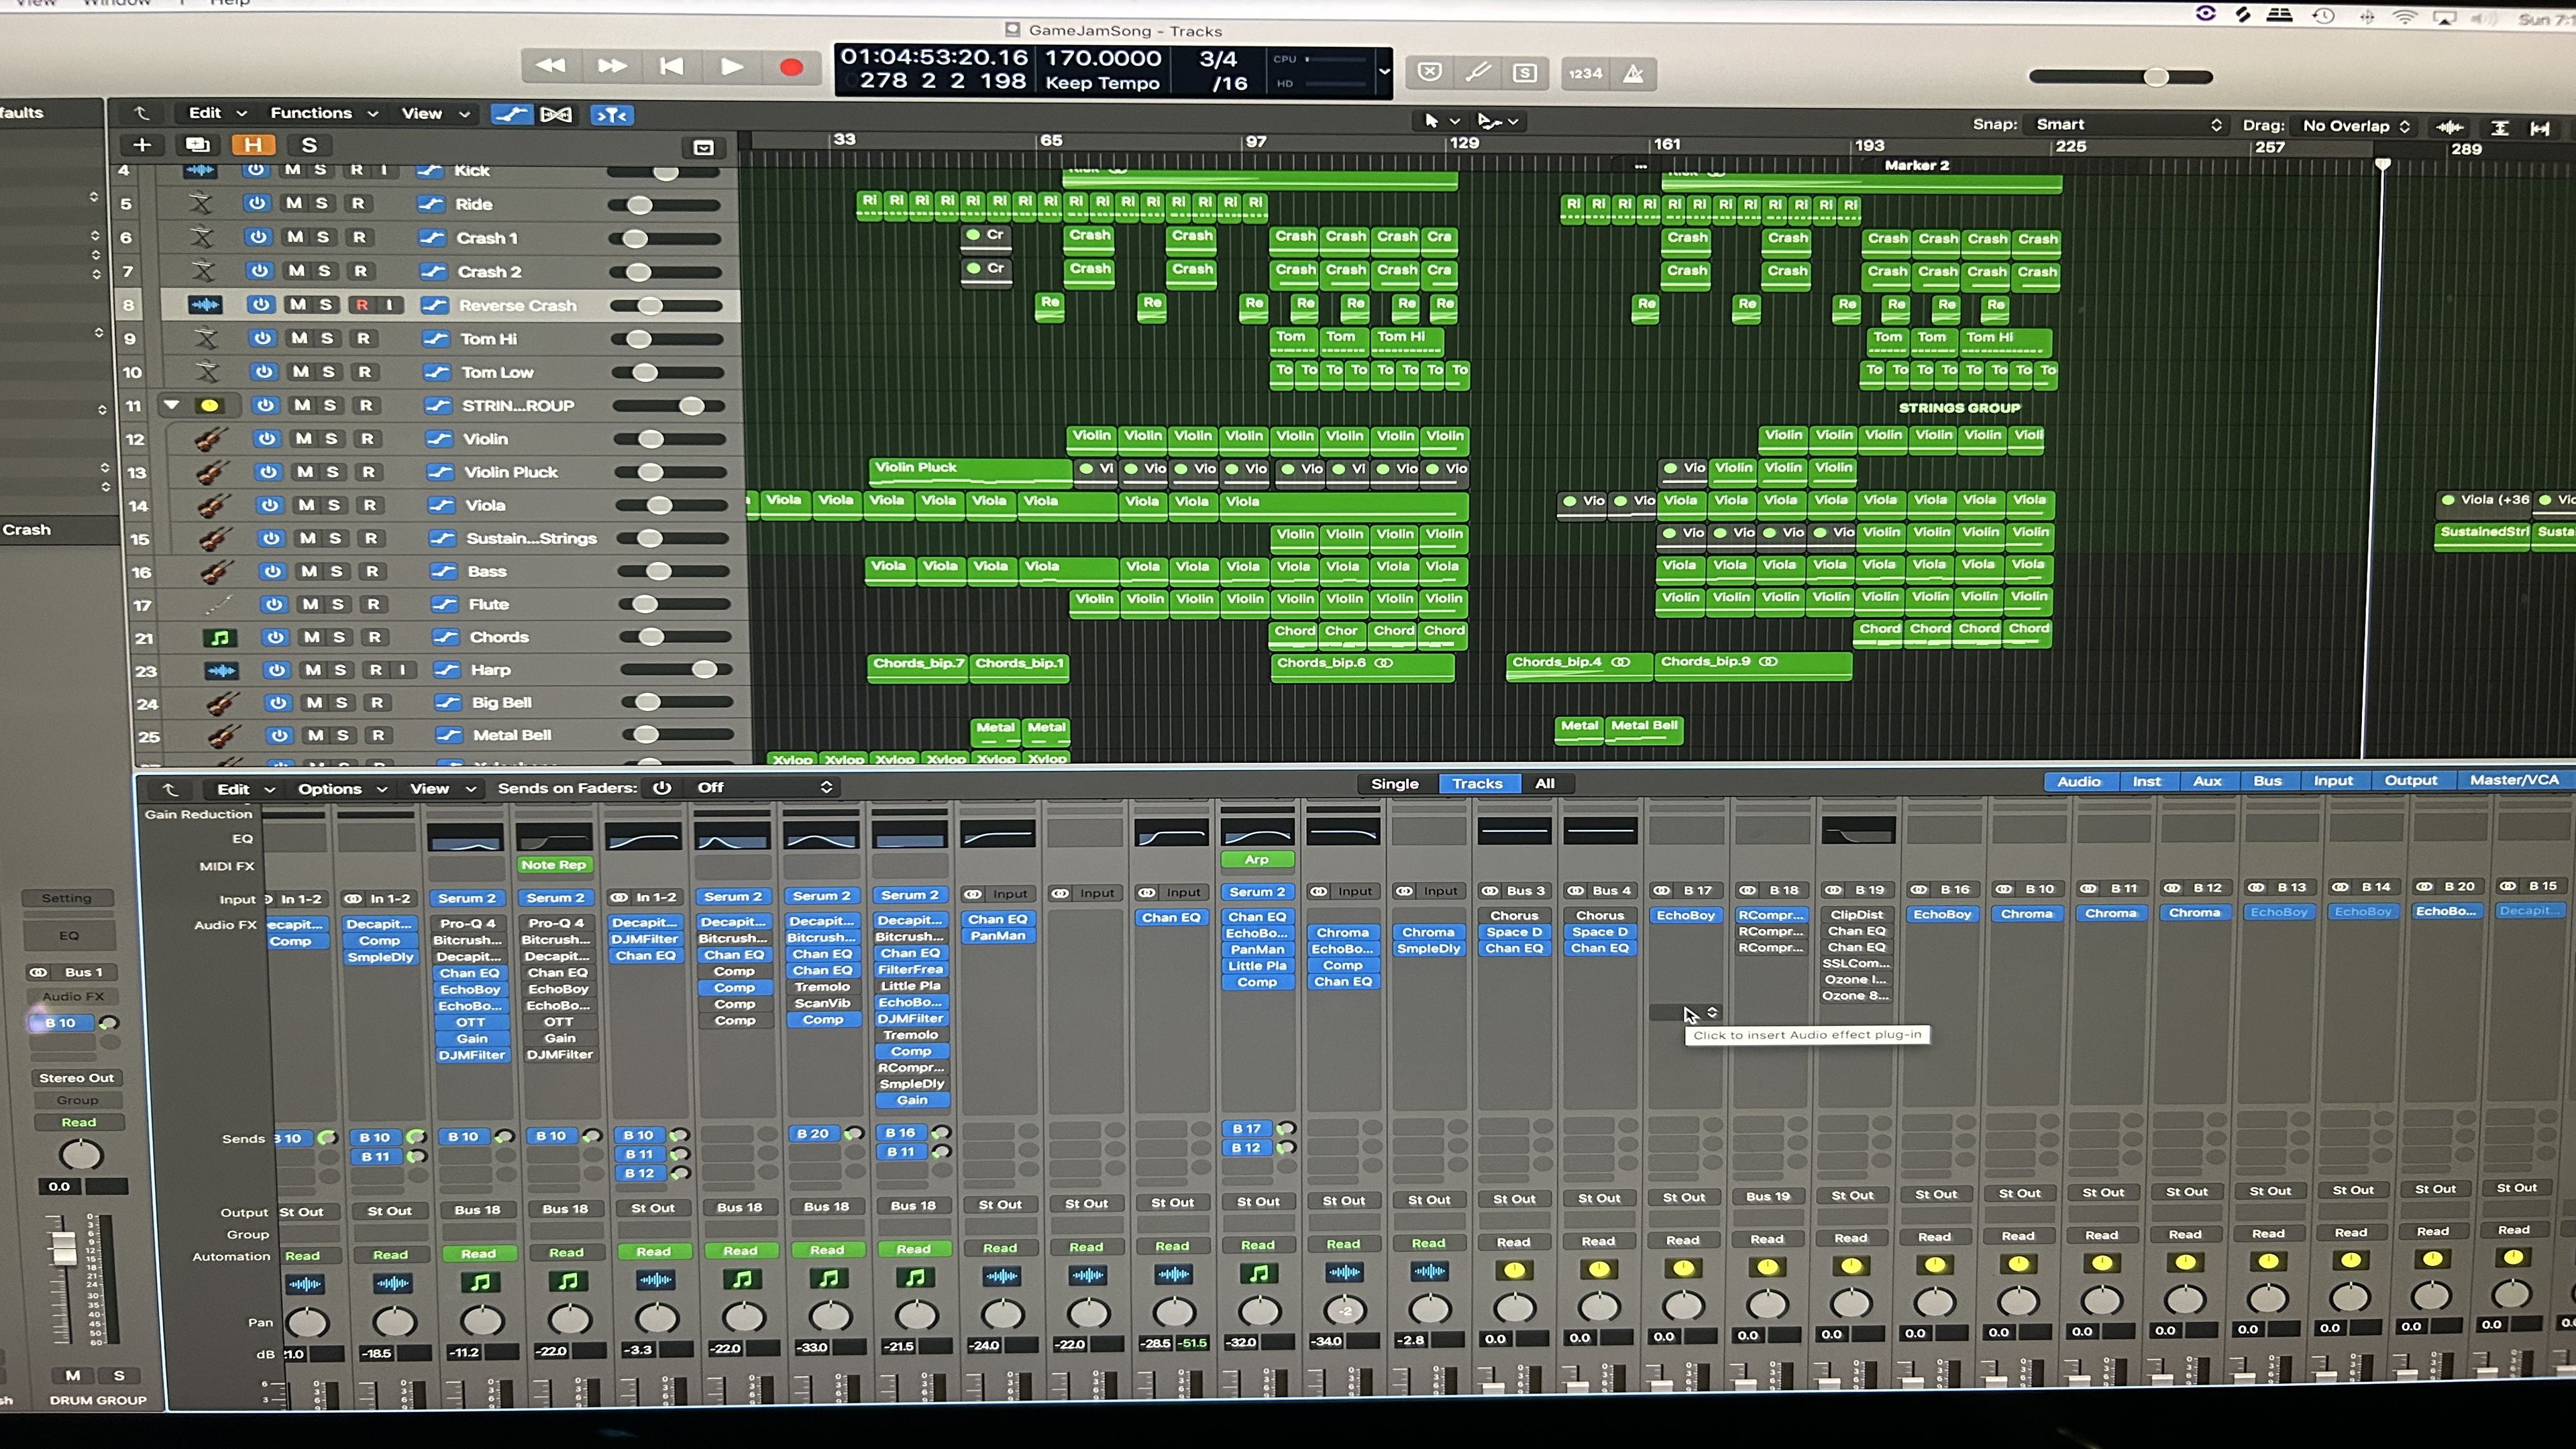Image resolution: width=2576 pixels, height=1449 pixels.
Task: Toggle the Hide tracks H button
Action: pos(253,145)
